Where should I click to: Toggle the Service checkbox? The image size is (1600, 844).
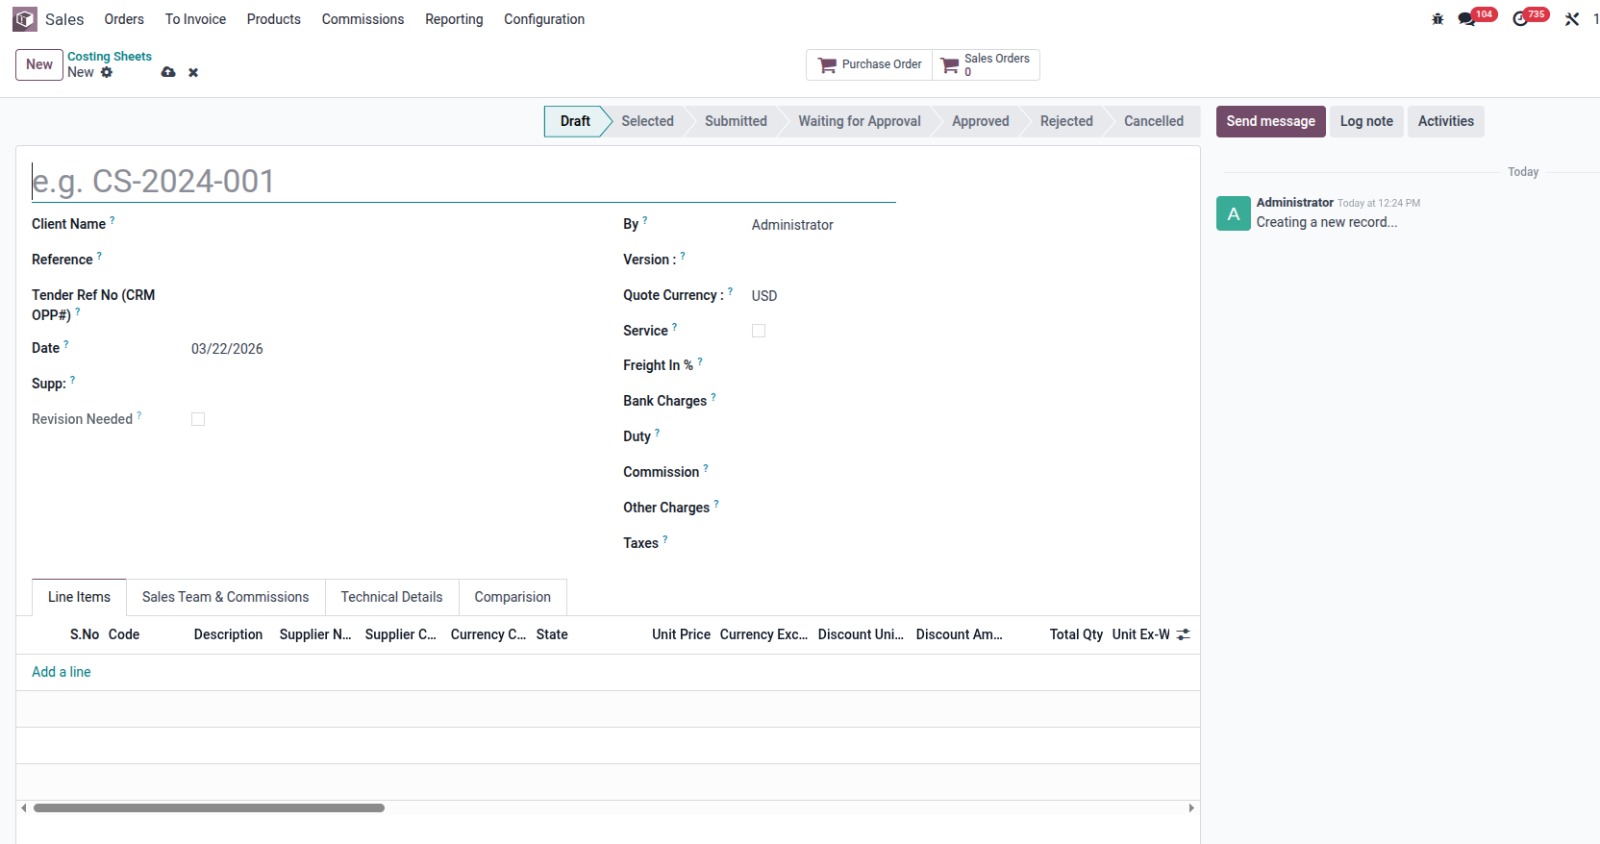click(x=759, y=331)
